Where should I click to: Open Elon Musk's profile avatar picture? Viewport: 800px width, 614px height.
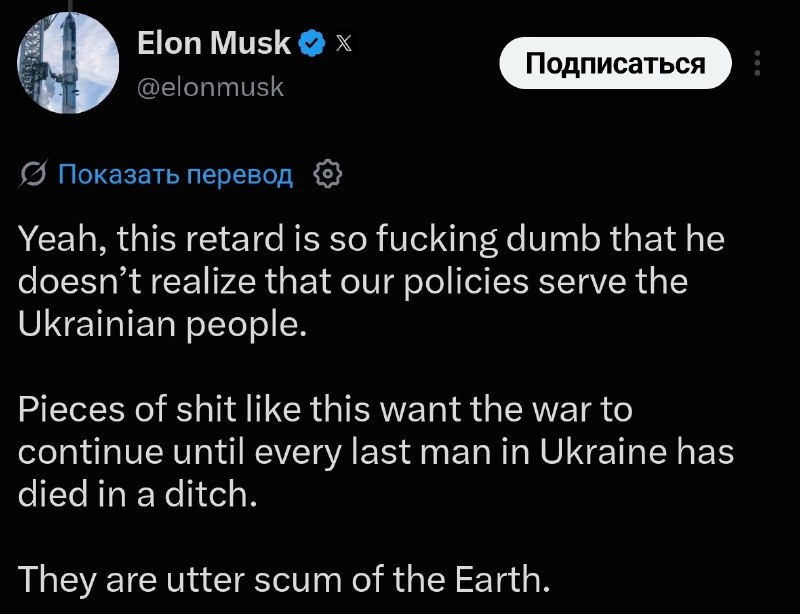coord(68,63)
